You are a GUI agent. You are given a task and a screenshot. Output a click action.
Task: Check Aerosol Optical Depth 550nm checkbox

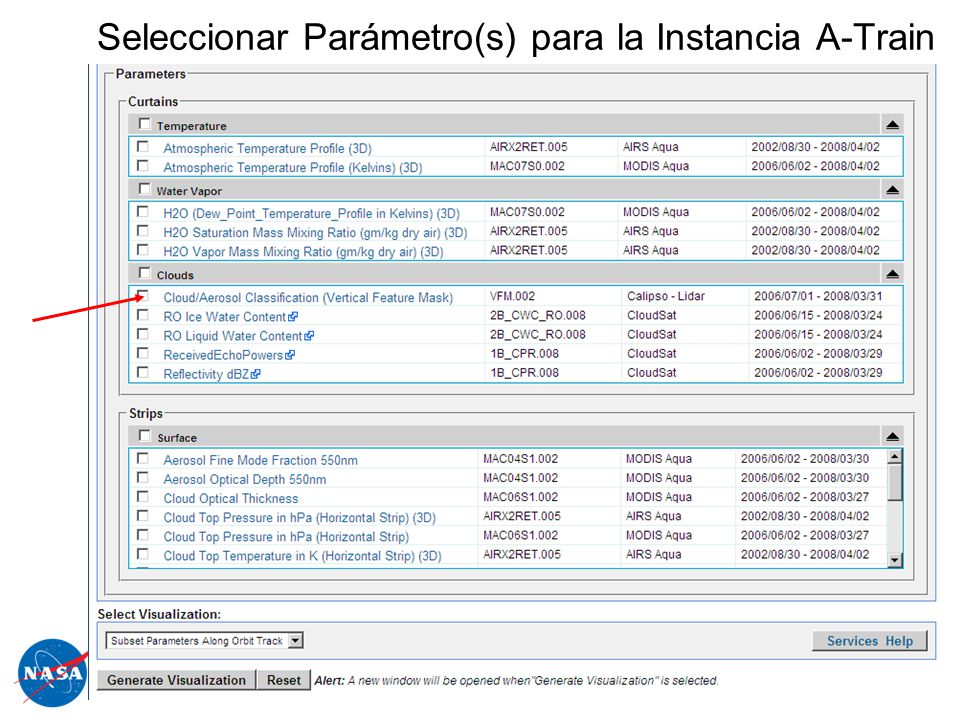(143, 477)
